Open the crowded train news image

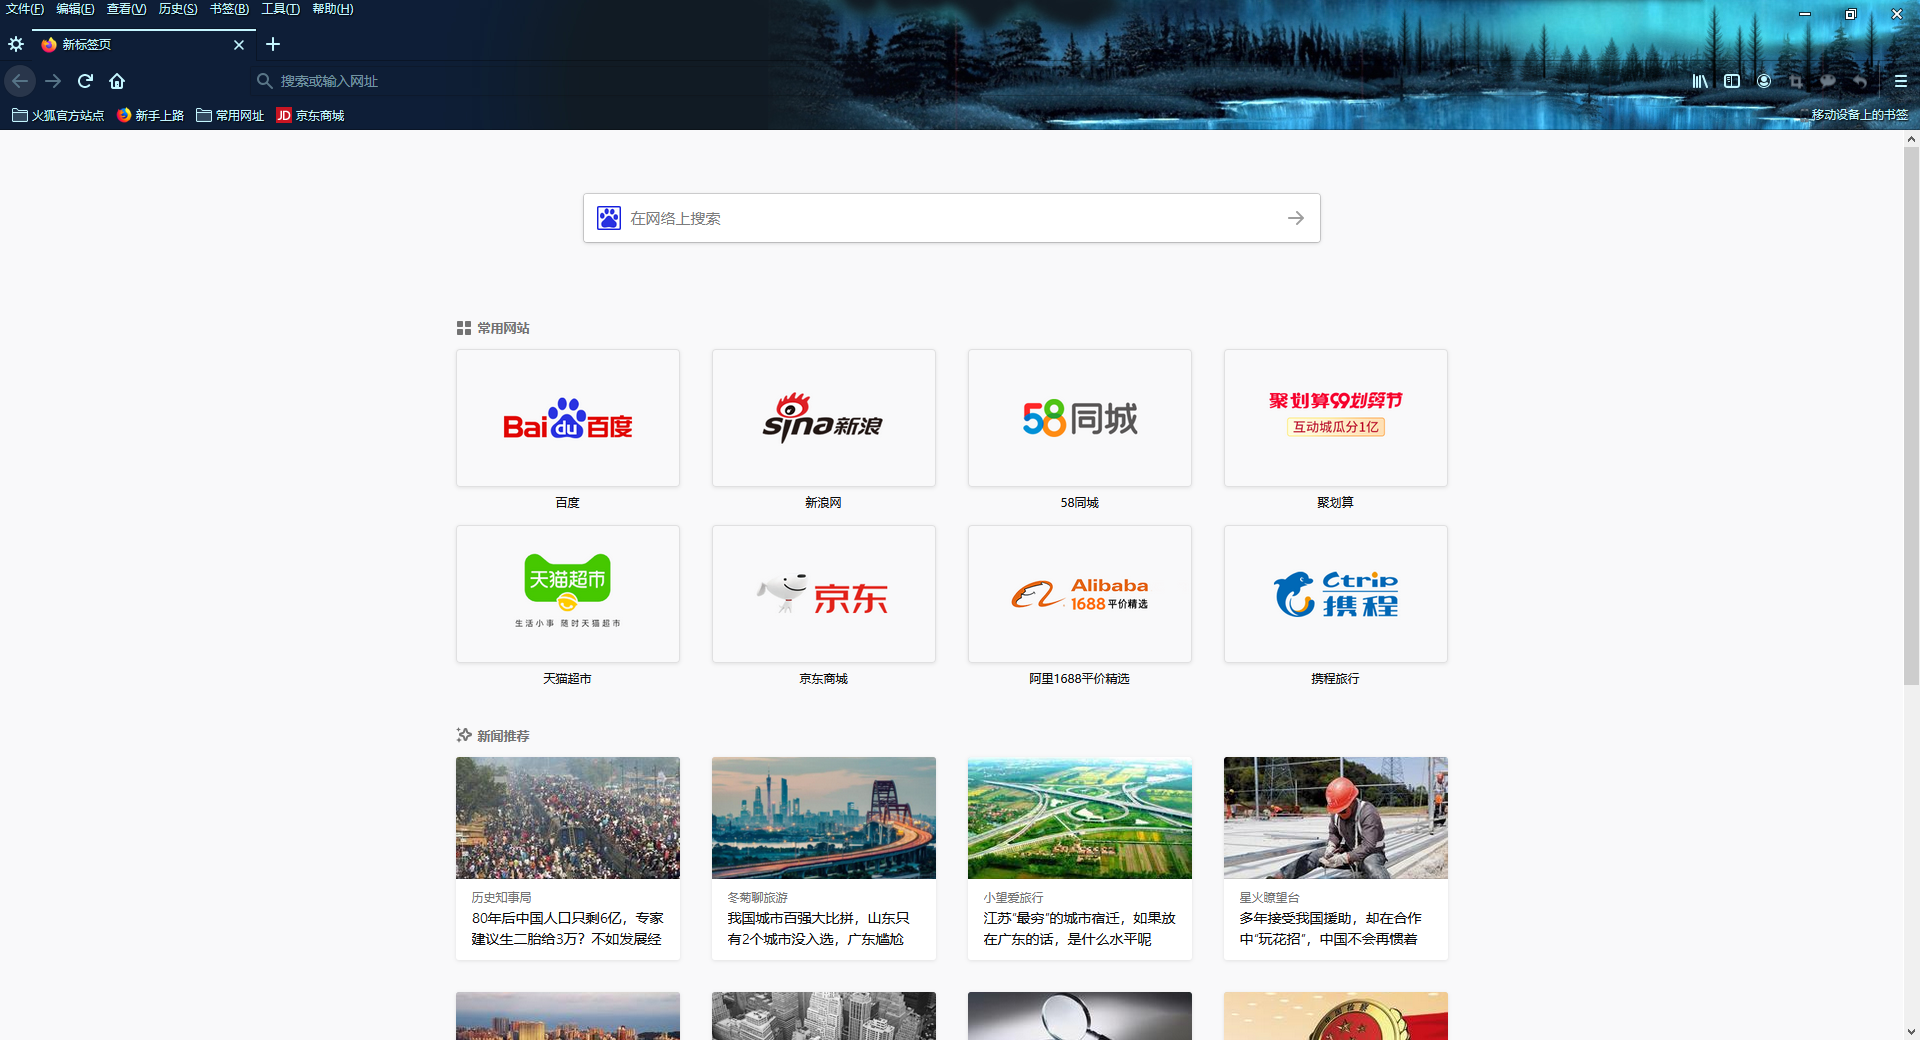568,818
